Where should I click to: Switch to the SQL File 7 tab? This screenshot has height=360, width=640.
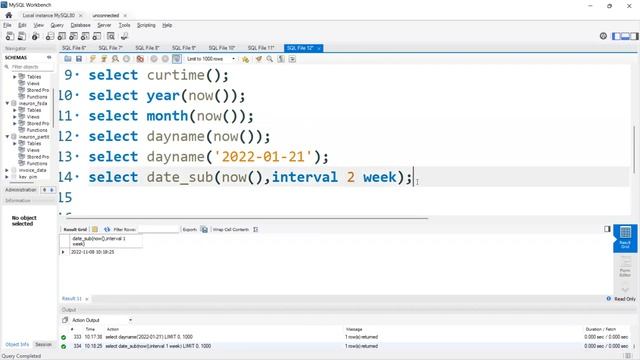pos(111,48)
